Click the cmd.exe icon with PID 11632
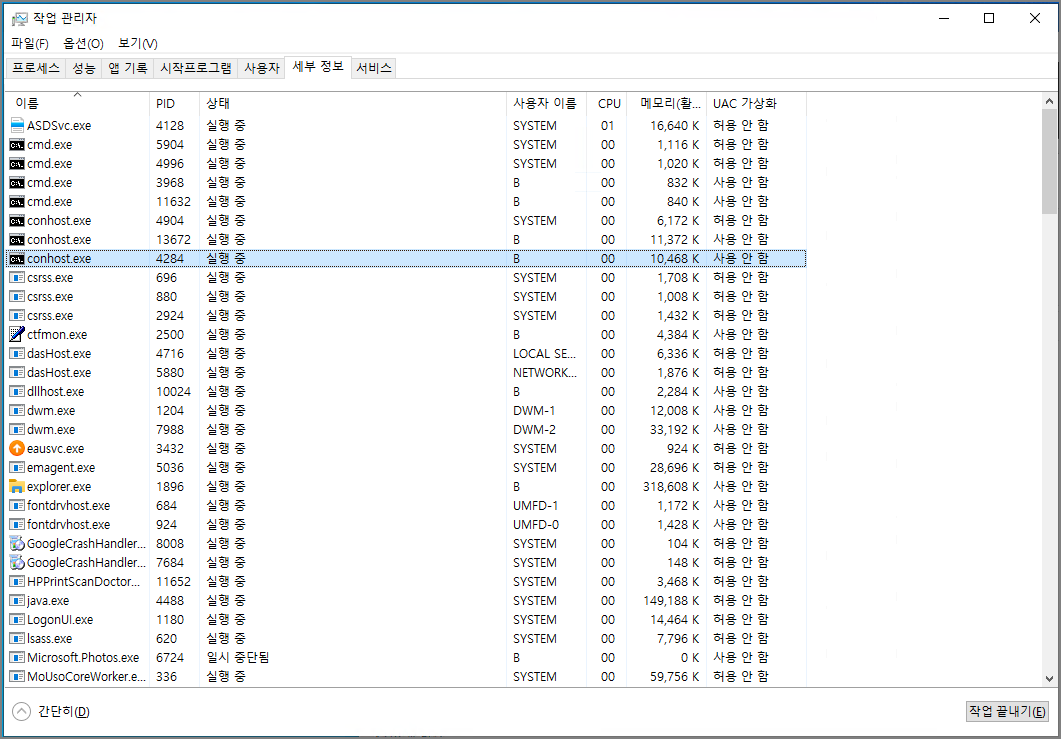Viewport: 1061px width, 739px height. coord(17,202)
